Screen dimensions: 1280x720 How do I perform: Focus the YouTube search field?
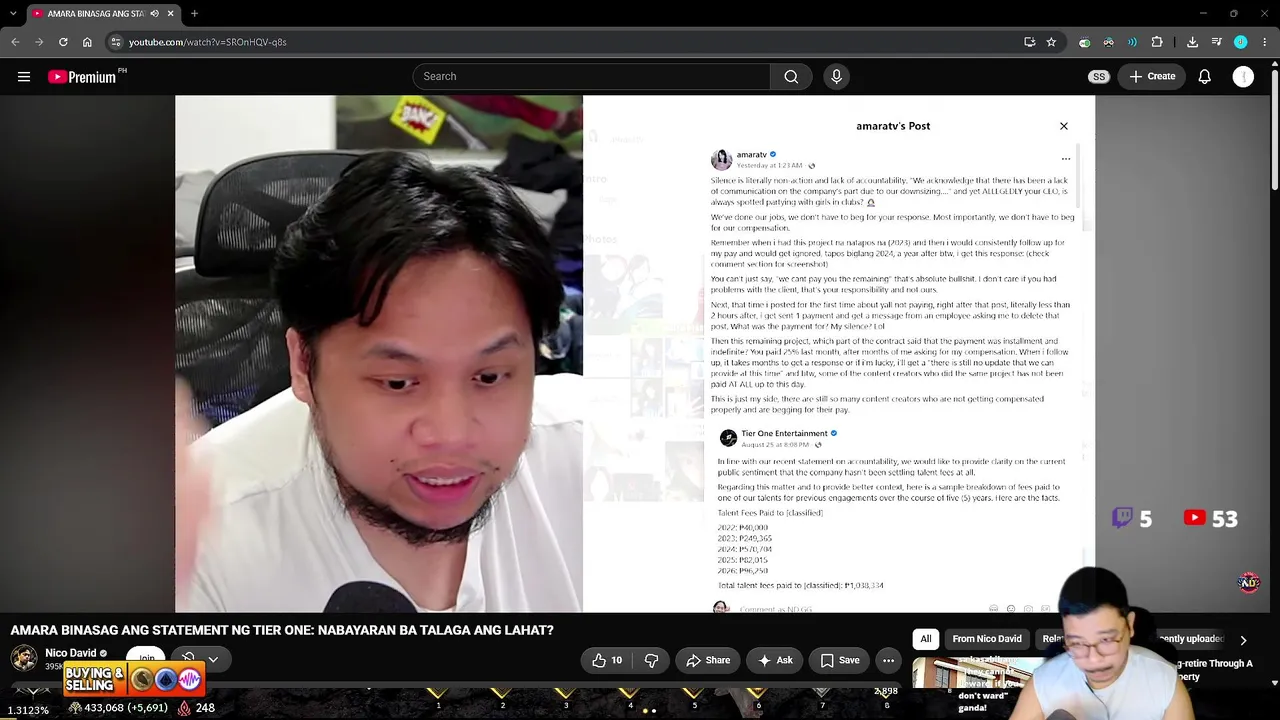[x=592, y=76]
